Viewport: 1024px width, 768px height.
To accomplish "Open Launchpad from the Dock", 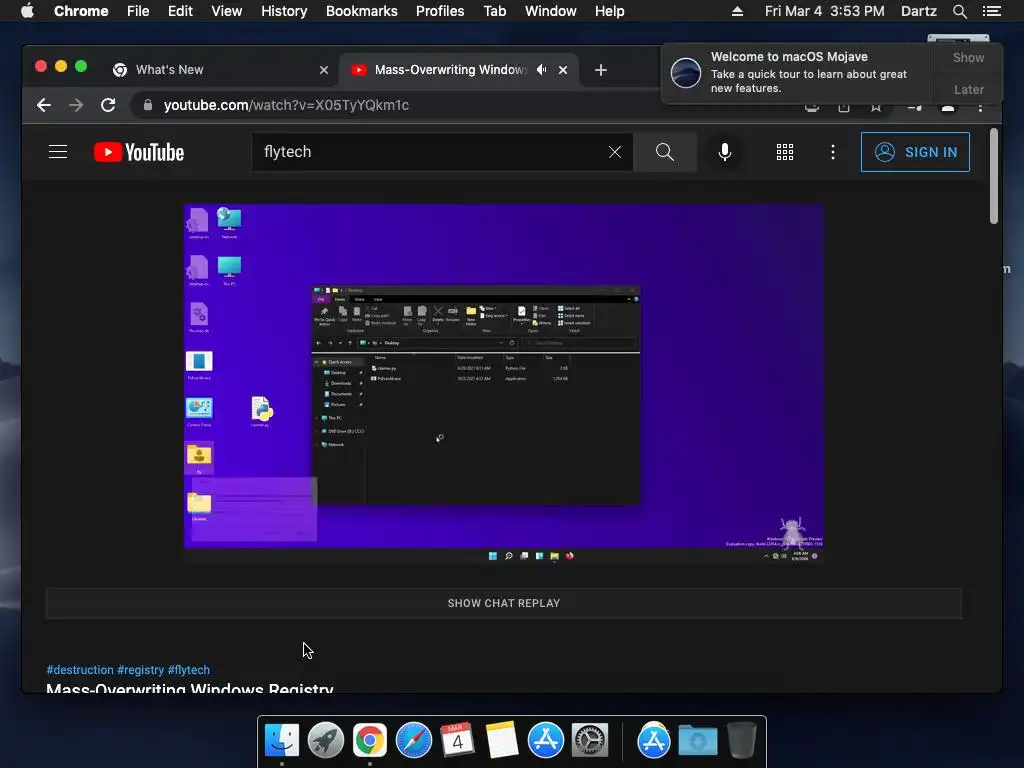I will (326, 741).
